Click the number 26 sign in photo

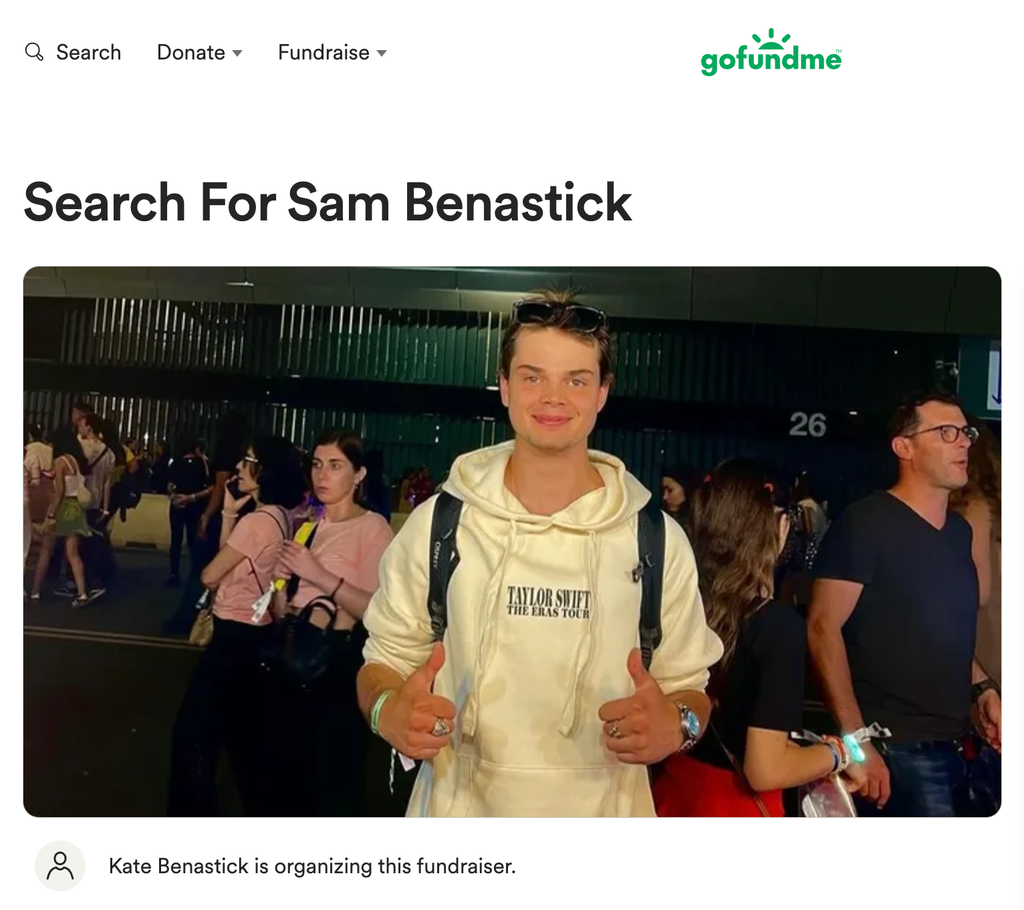click(x=807, y=425)
